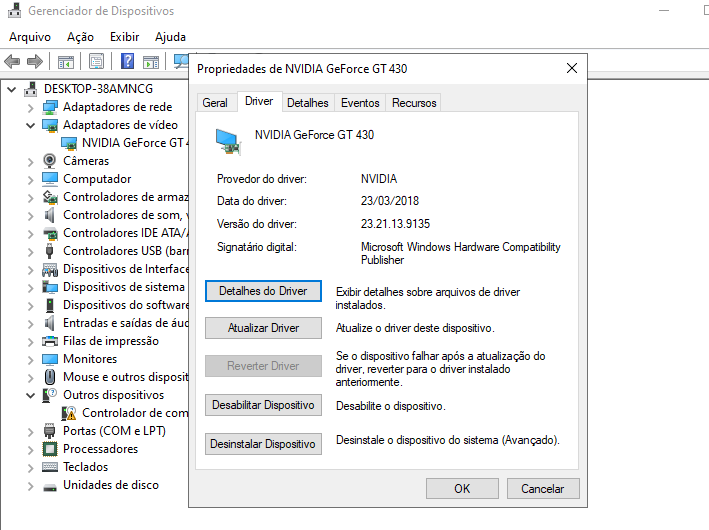Select Controladores IDE ATA tree item

(x=126, y=233)
